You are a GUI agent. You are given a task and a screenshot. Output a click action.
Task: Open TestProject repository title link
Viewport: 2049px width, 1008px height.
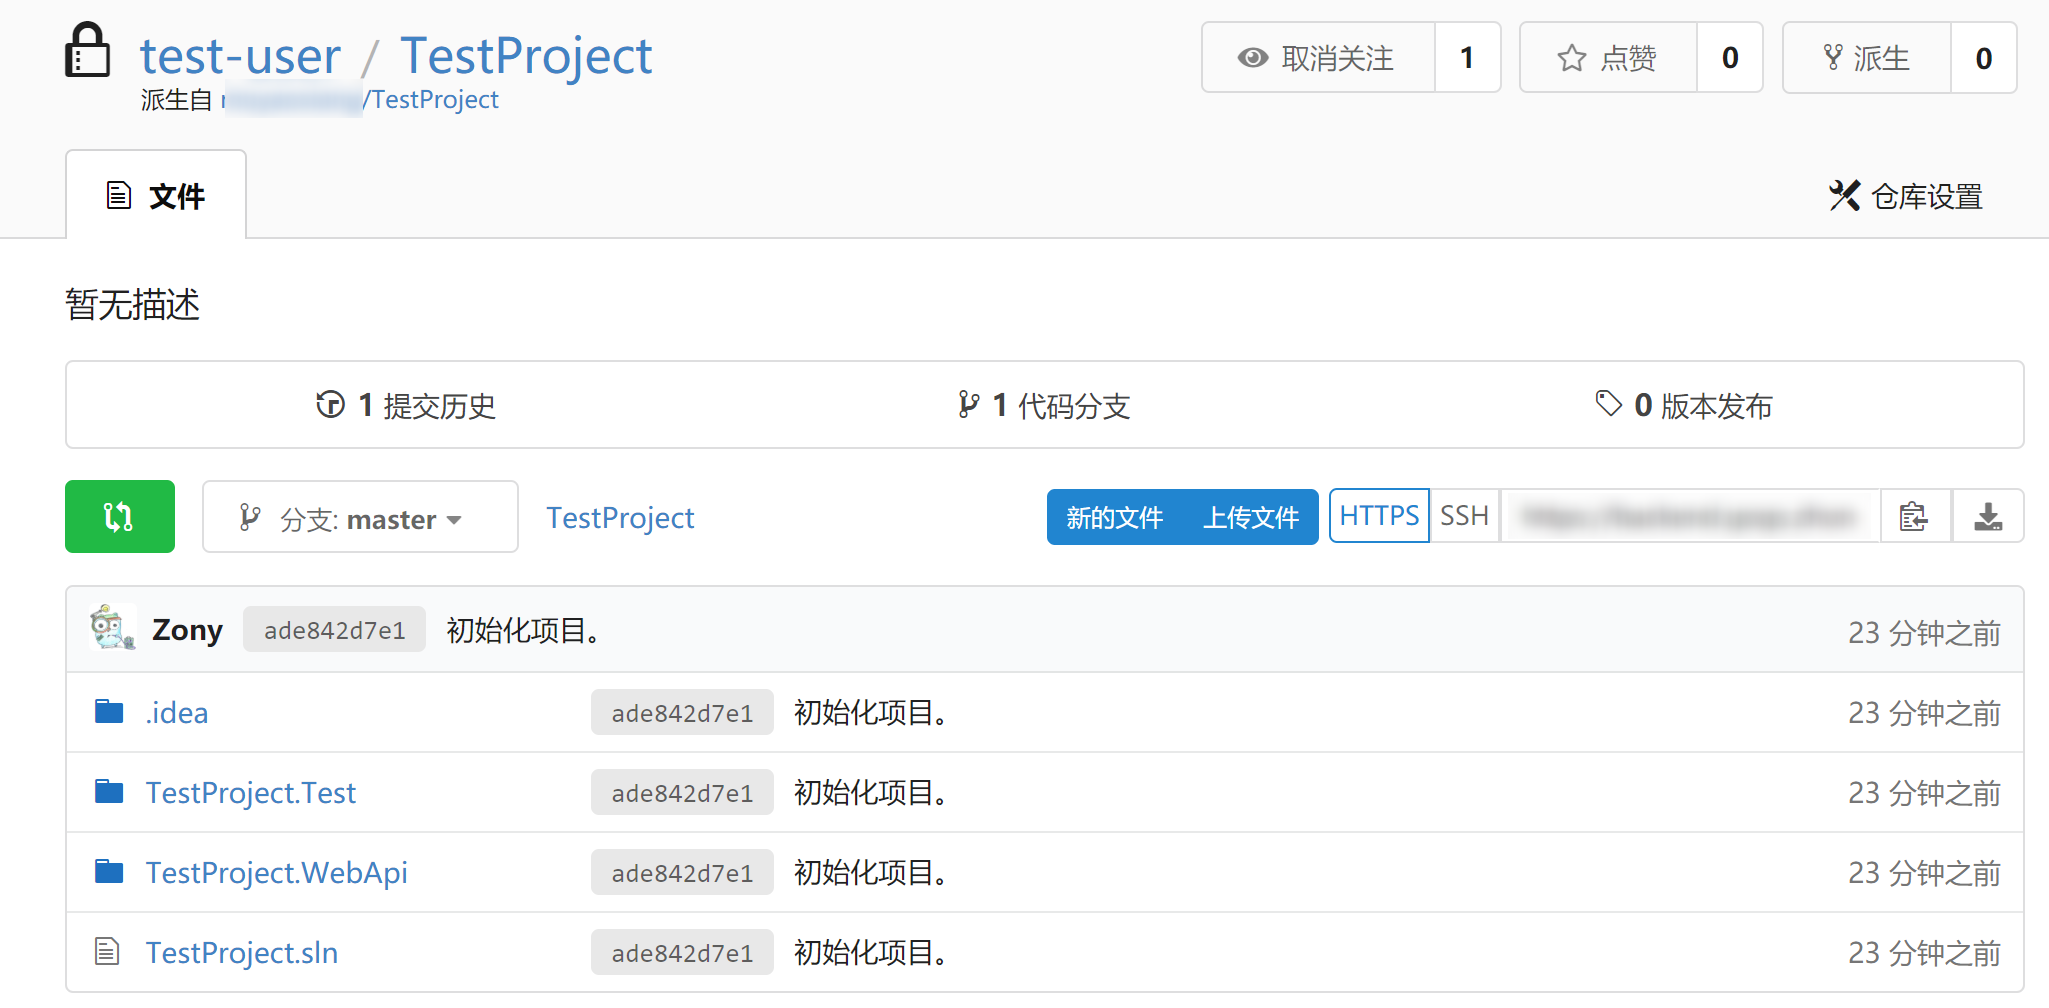coord(526,55)
